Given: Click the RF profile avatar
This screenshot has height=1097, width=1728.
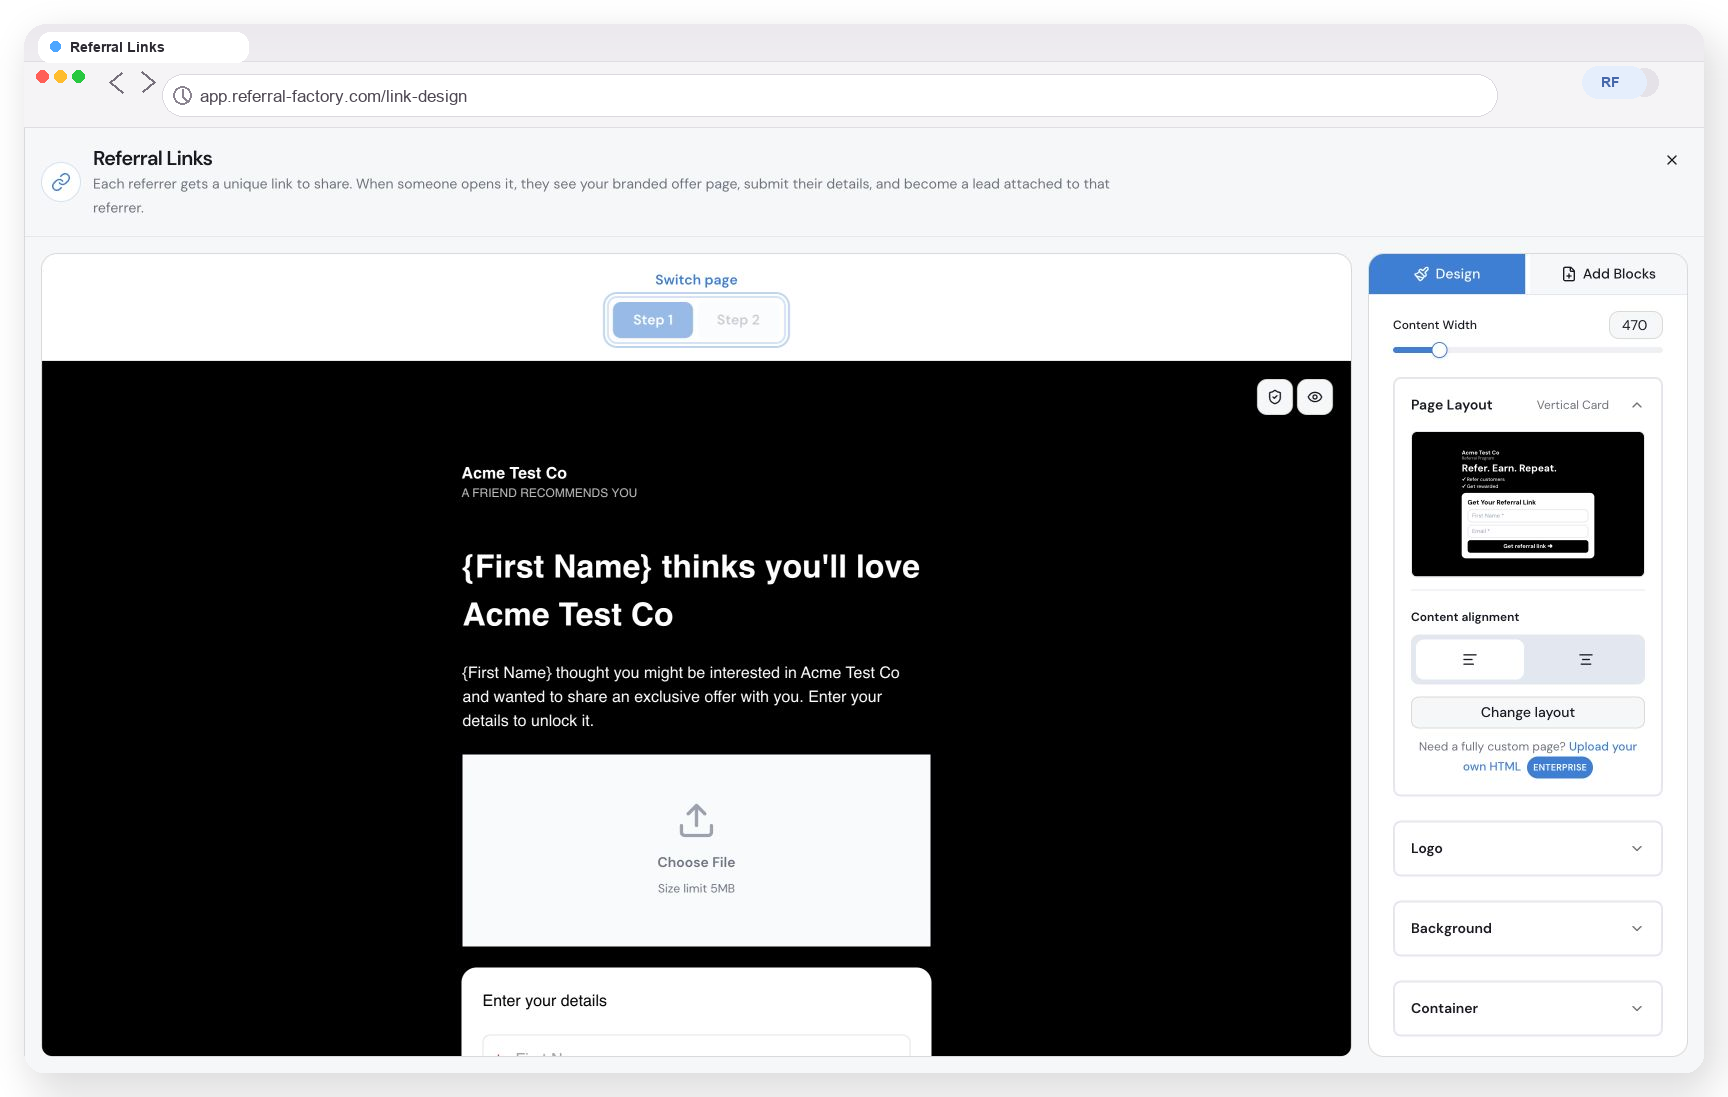Looking at the screenshot, I should (1610, 82).
